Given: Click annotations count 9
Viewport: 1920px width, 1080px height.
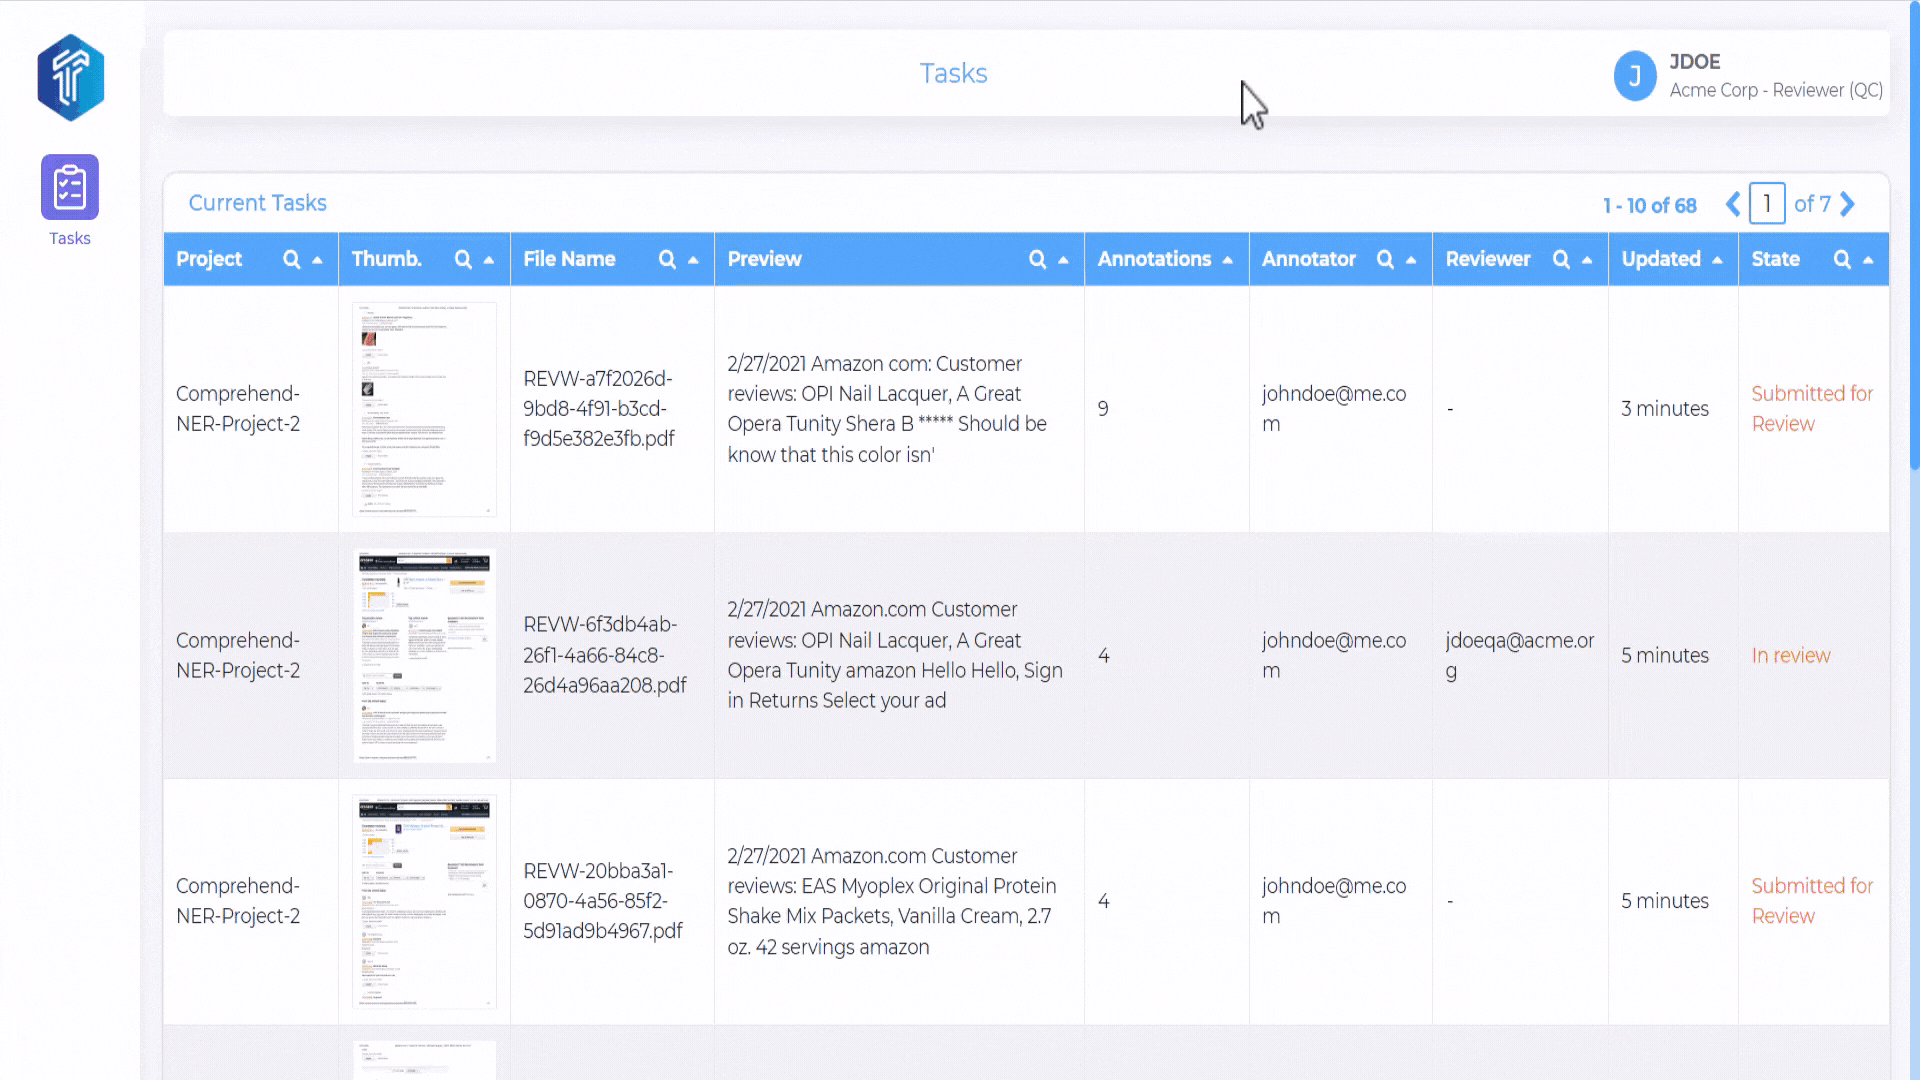Looking at the screenshot, I should (x=1103, y=409).
